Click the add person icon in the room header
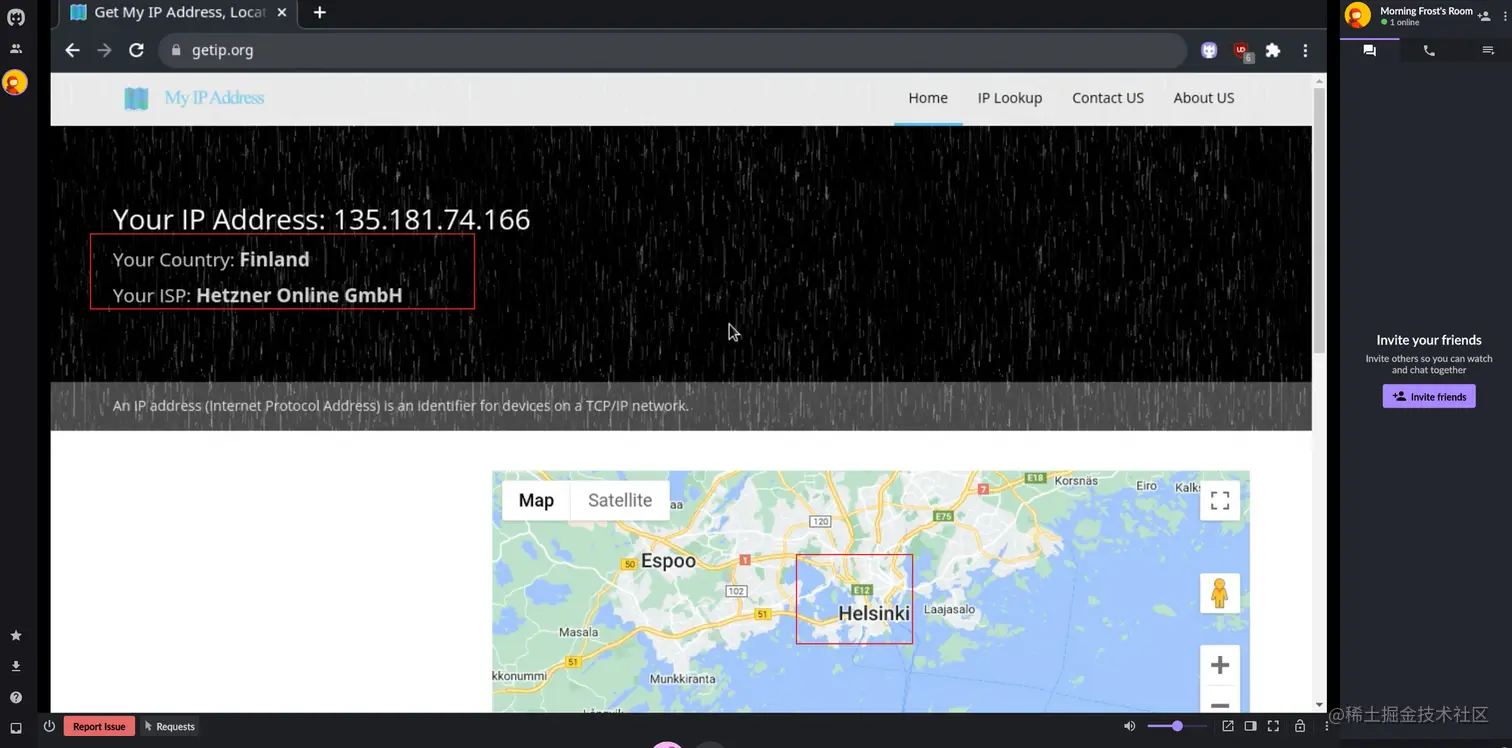 coord(1485,16)
